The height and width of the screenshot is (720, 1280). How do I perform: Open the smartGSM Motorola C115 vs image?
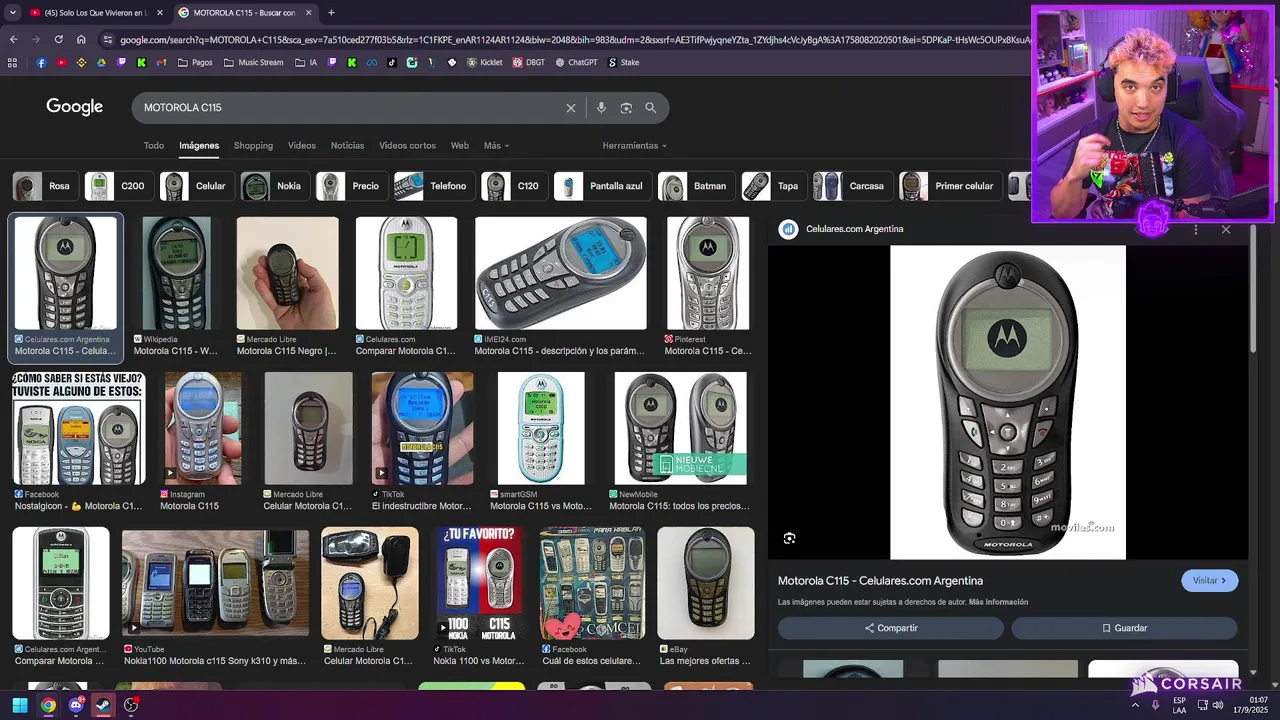pyautogui.click(x=541, y=428)
